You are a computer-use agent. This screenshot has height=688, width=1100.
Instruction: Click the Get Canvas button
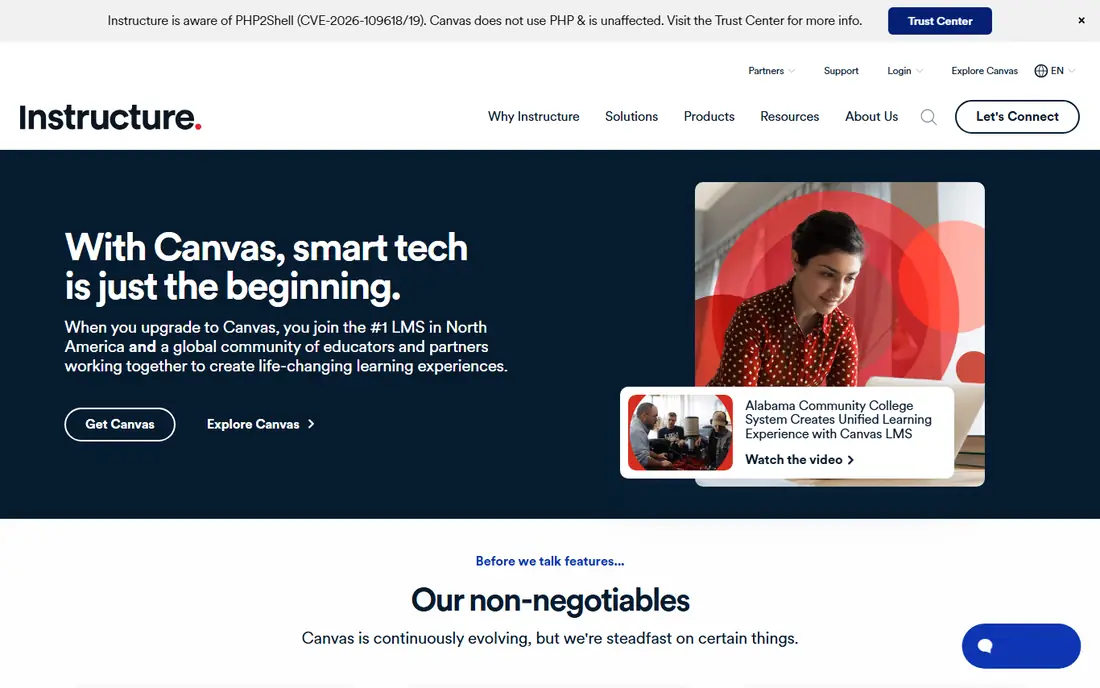[120, 424]
